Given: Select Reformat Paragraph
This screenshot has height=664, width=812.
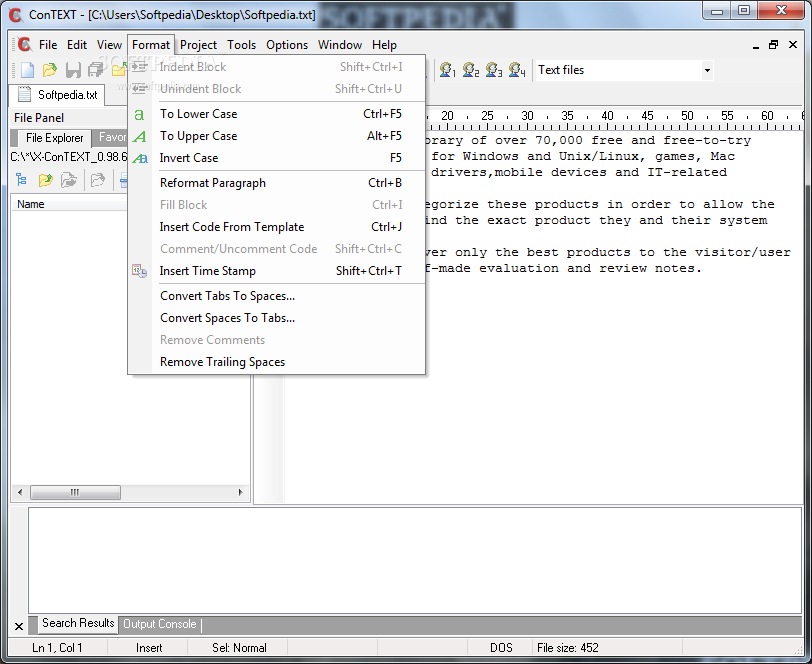Looking at the screenshot, I should click(x=277, y=183).
